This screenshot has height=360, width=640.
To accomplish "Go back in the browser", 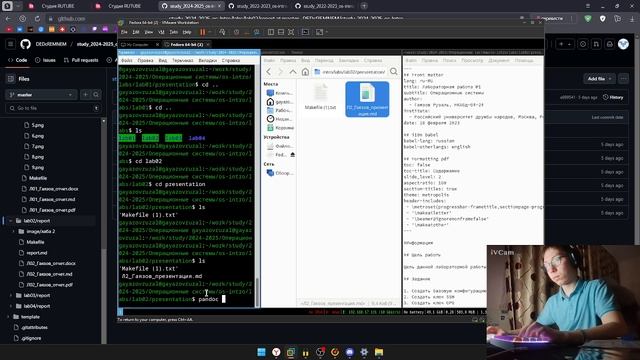I will (x=8, y=19).
